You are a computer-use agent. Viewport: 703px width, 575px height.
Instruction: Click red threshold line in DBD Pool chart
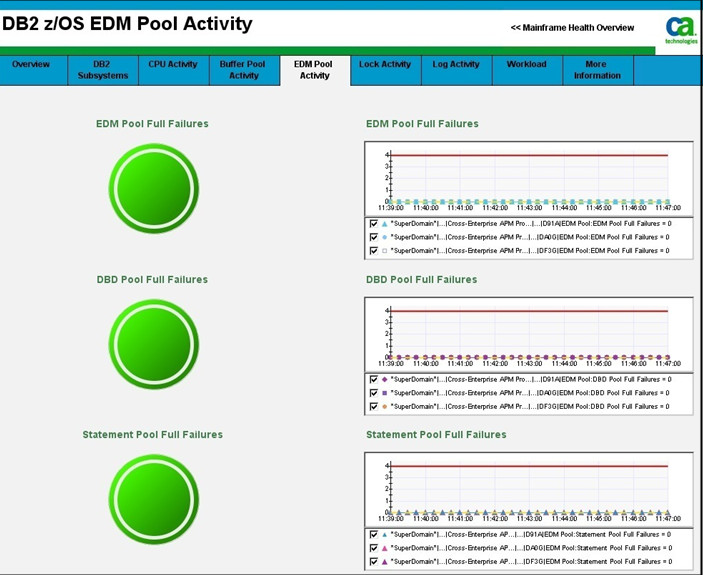(x=529, y=311)
